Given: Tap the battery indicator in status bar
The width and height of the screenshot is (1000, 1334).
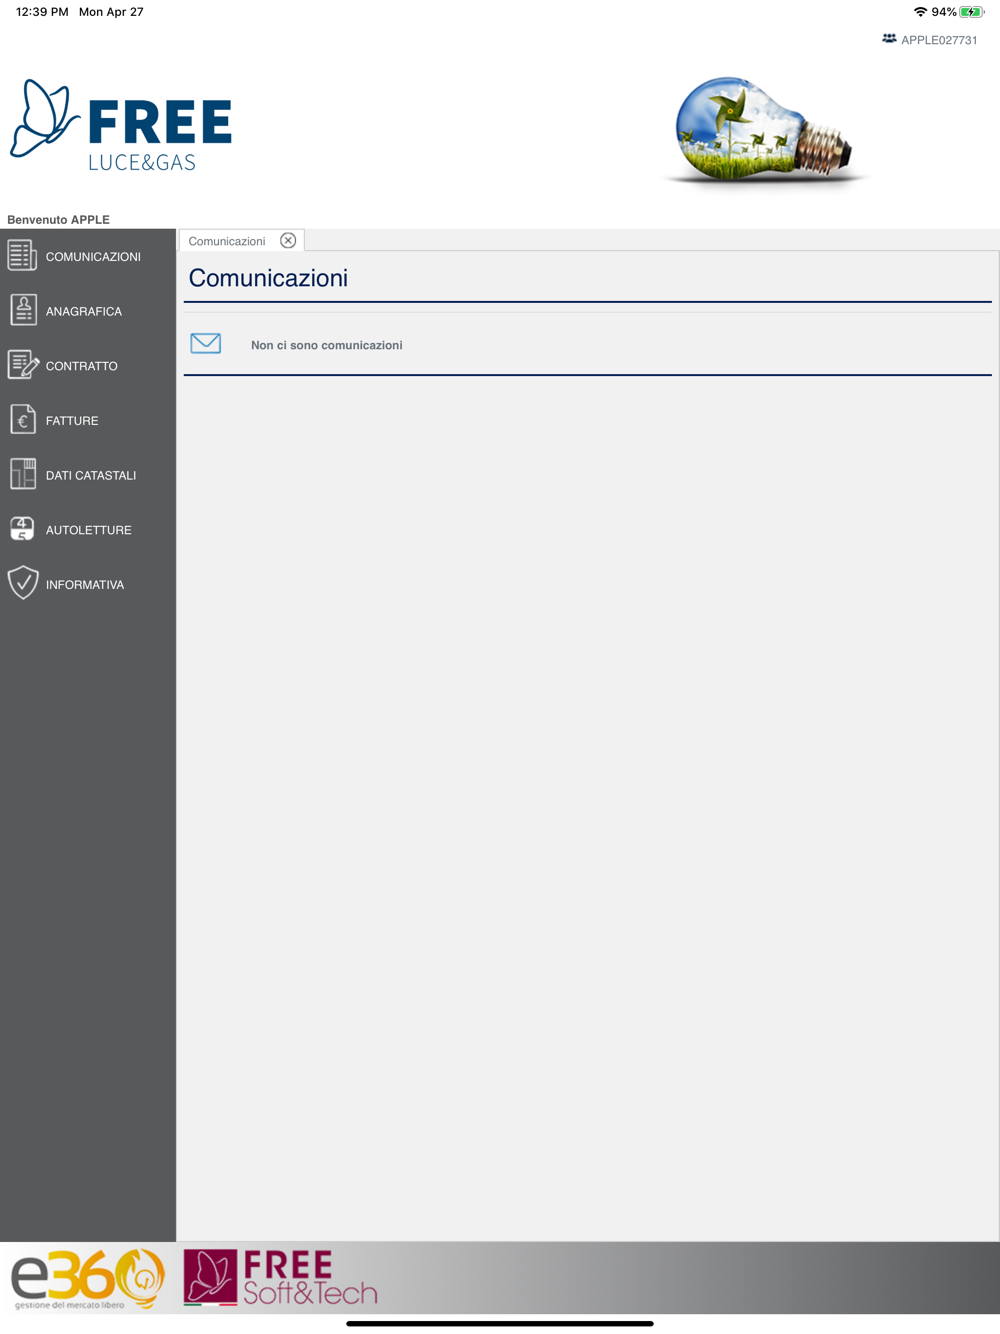Looking at the screenshot, I should [971, 12].
